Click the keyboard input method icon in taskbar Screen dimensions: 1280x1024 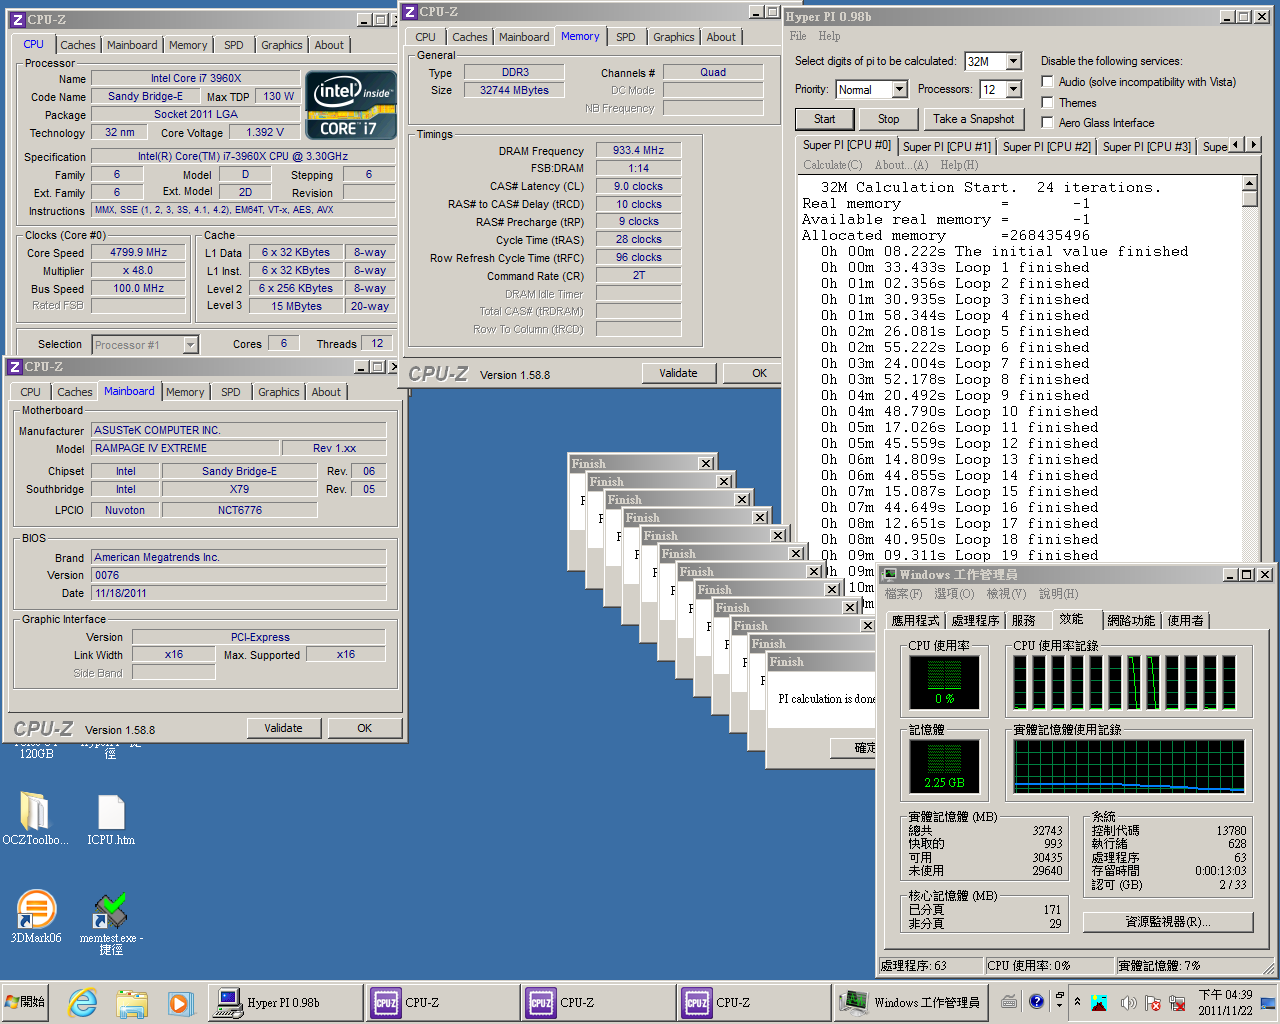click(1009, 1001)
